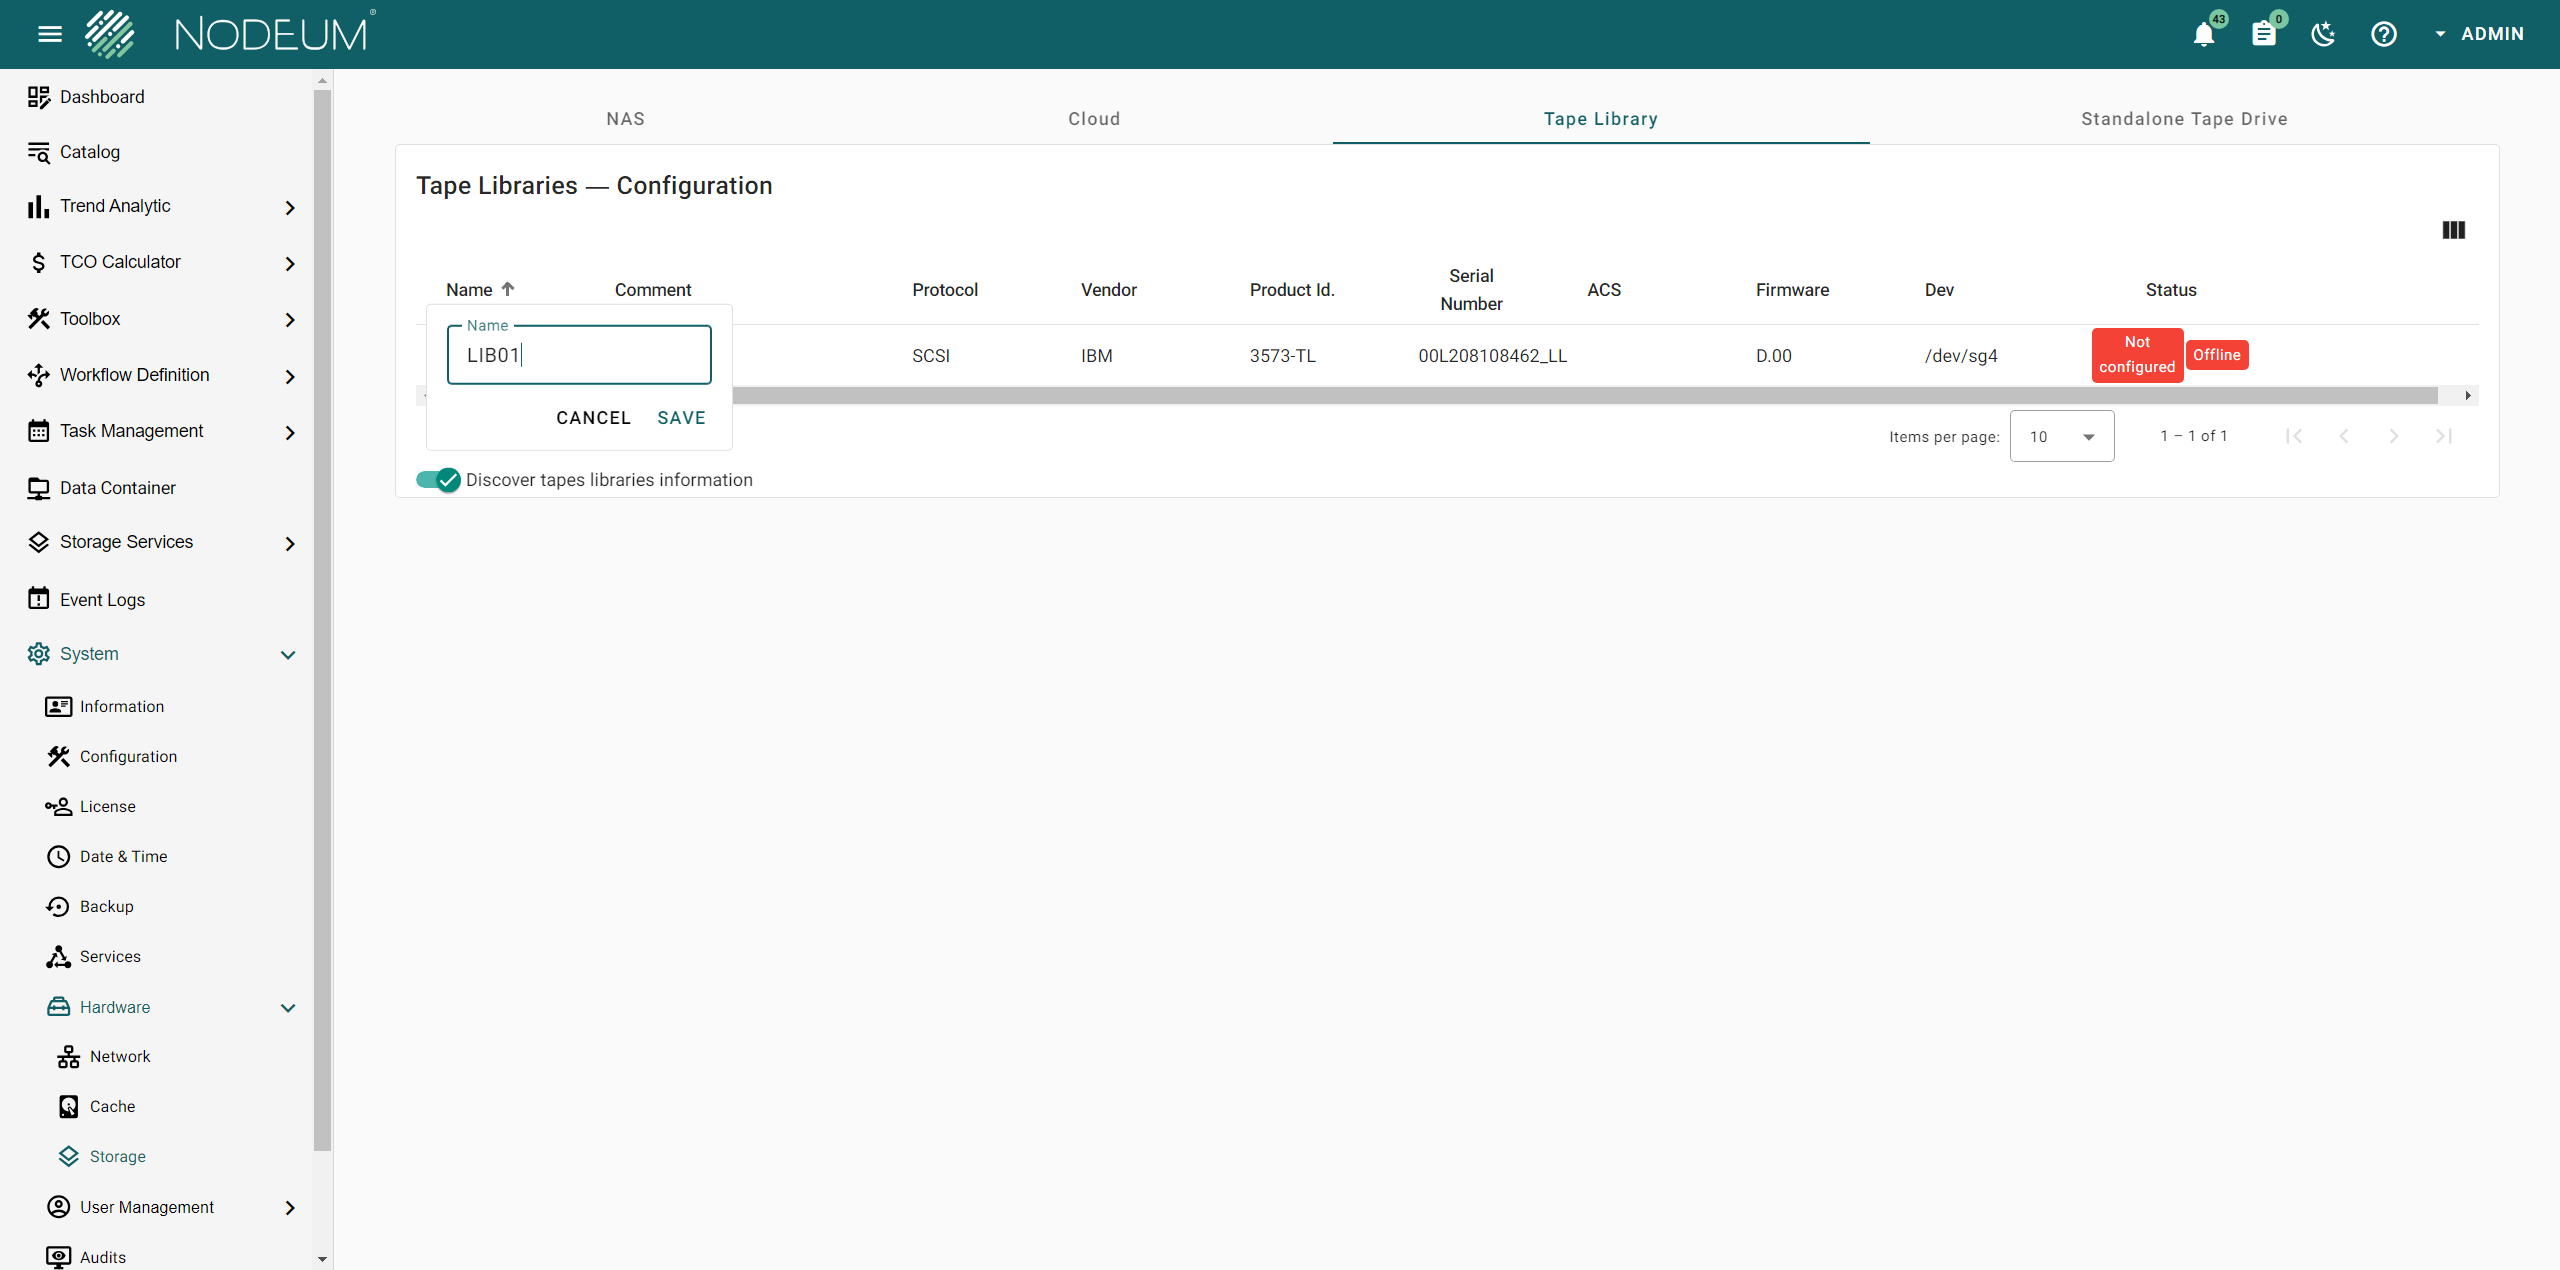The height and width of the screenshot is (1270, 2560).
Task: Click the clipboard tasks icon in header
Action: tap(2264, 35)
